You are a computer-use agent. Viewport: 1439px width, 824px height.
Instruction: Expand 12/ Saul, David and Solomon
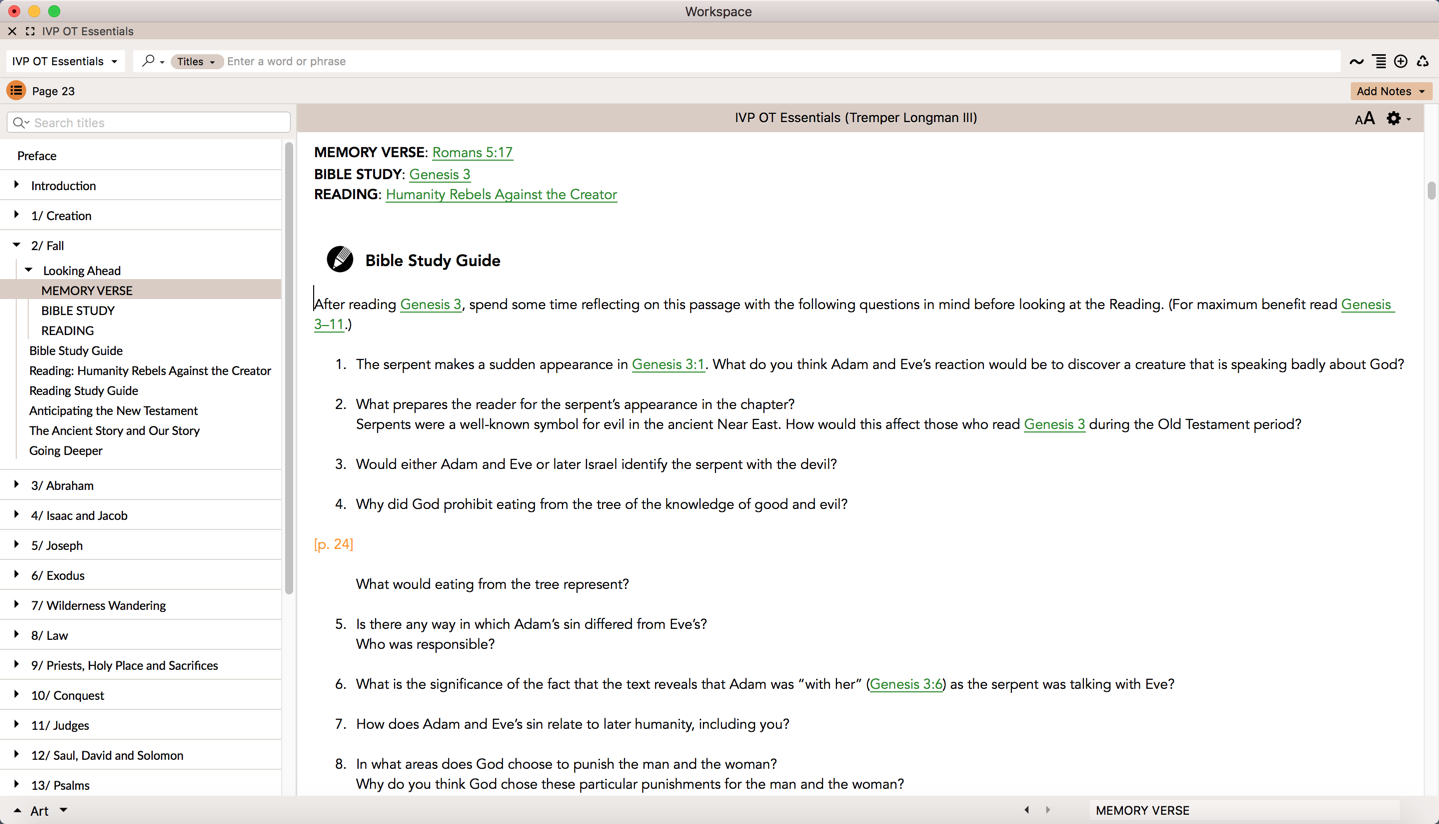16,755
